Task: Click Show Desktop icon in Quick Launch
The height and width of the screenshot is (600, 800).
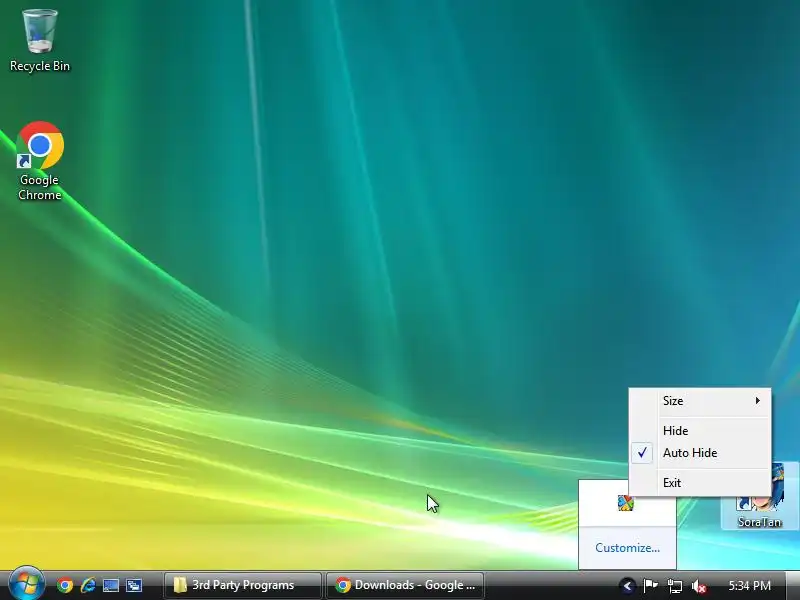Action: (111, 585)
